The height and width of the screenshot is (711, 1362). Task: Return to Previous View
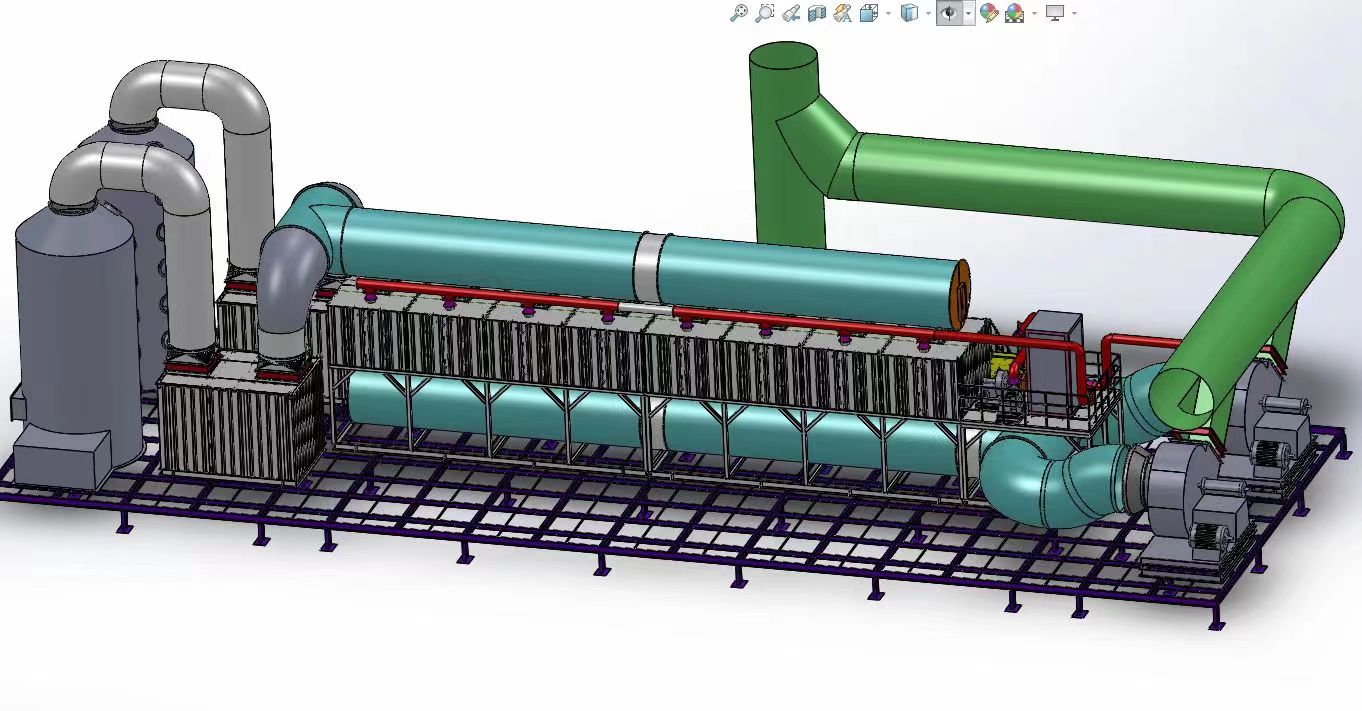point(791,13)
